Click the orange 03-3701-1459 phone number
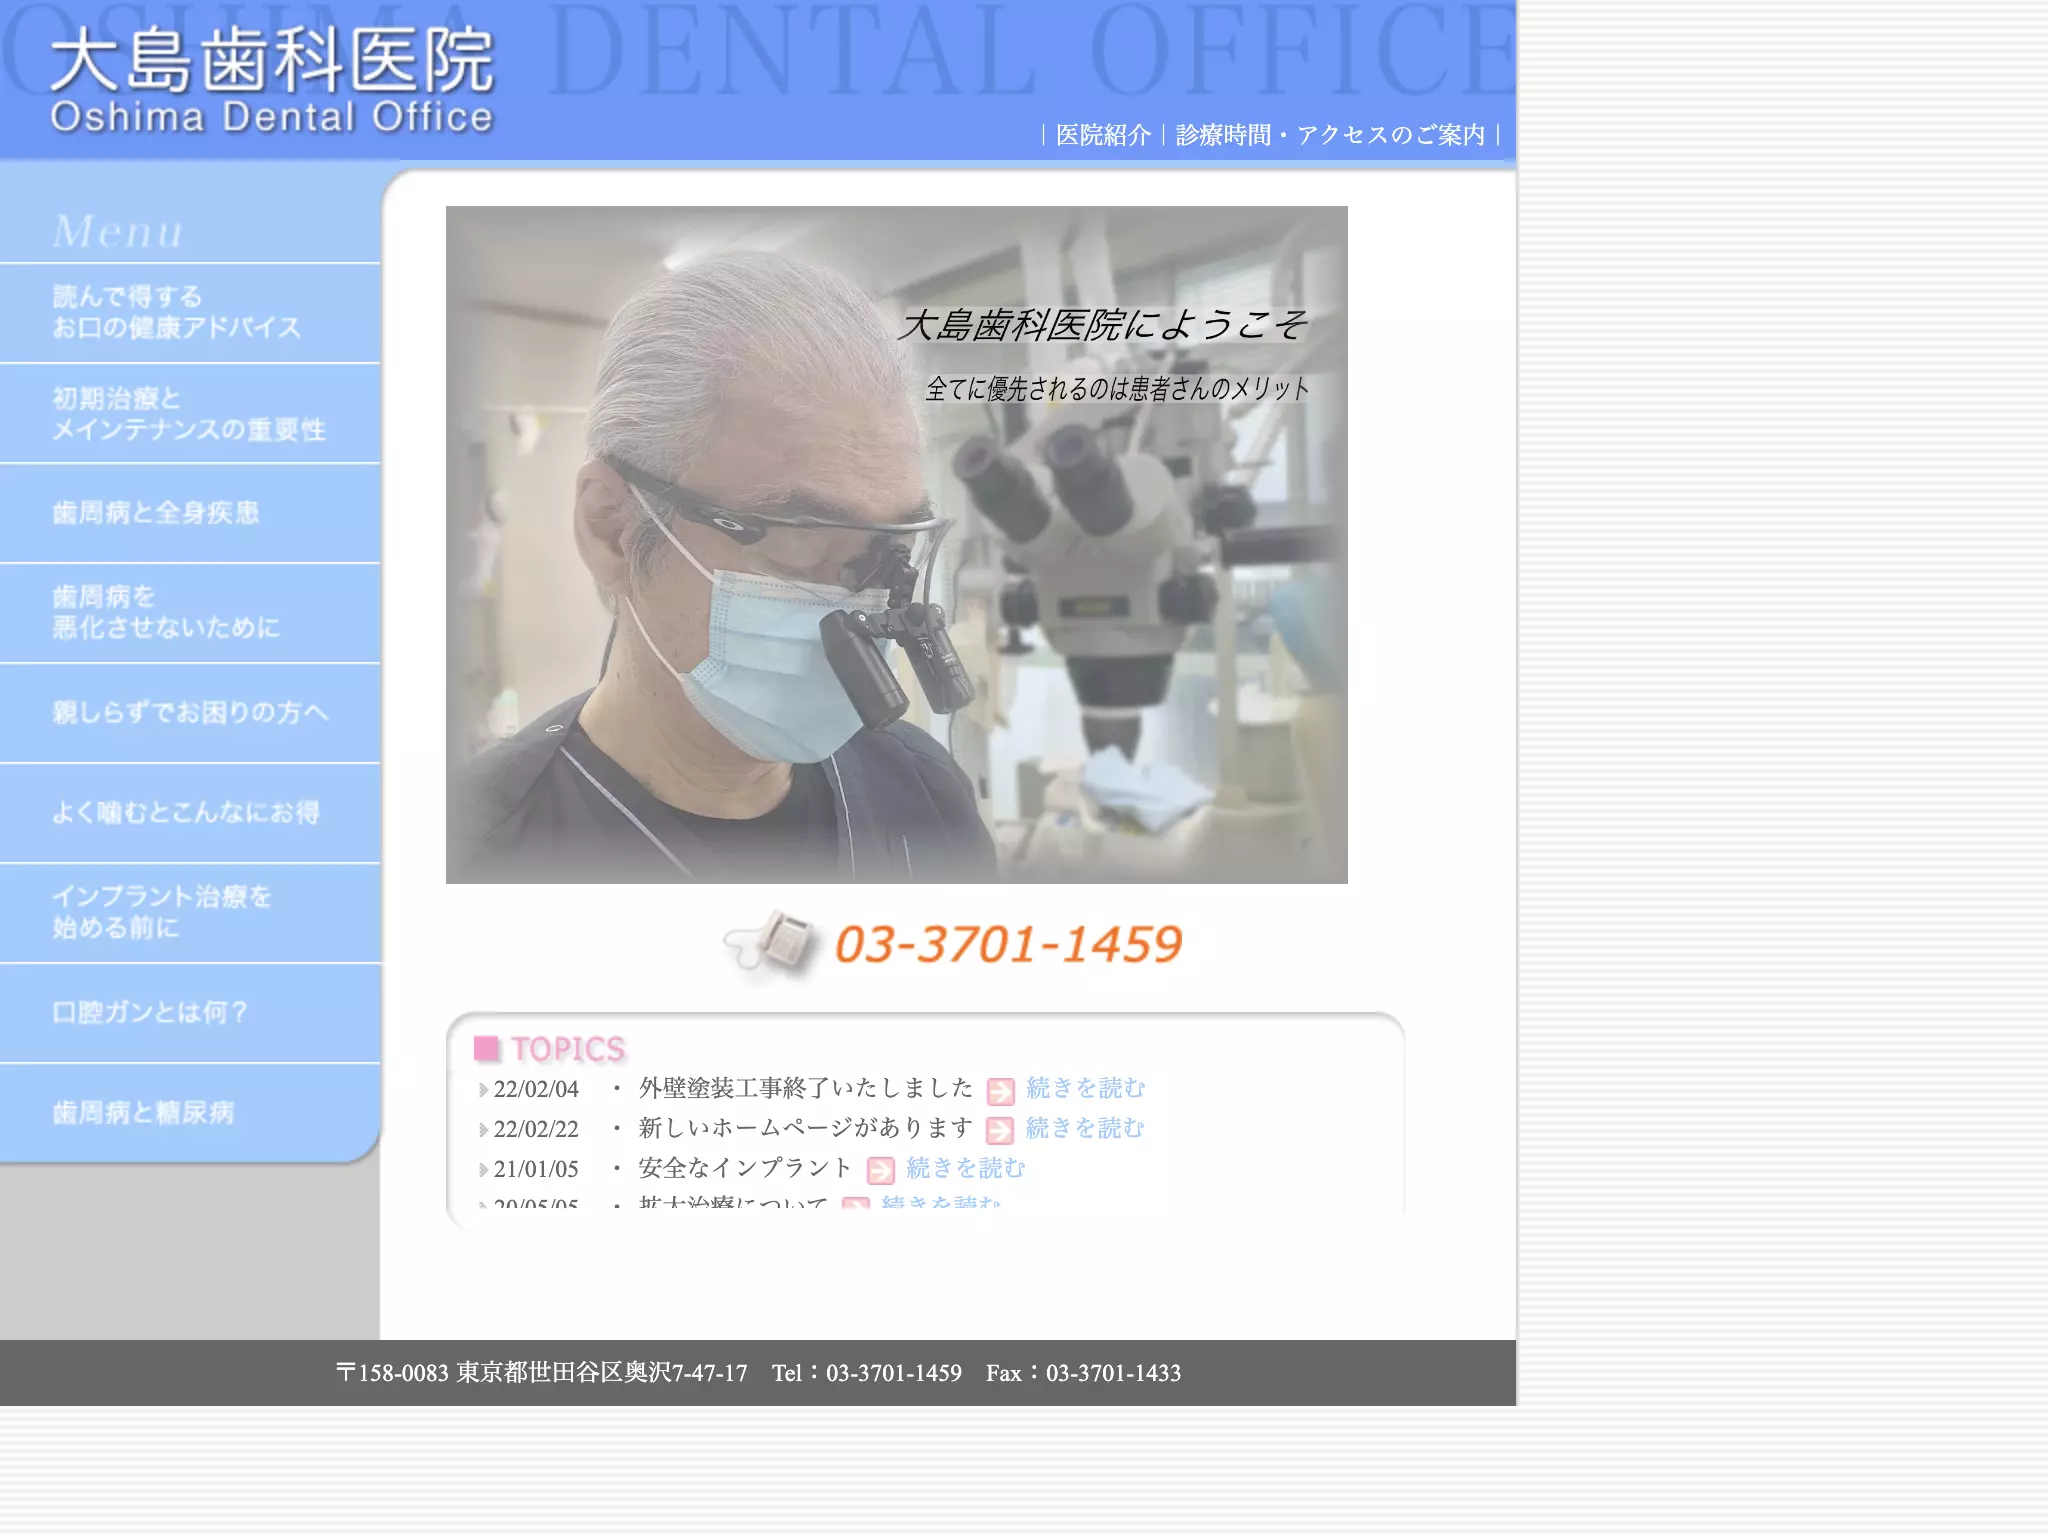The image size is (2048, 1536). [1008, 945]
